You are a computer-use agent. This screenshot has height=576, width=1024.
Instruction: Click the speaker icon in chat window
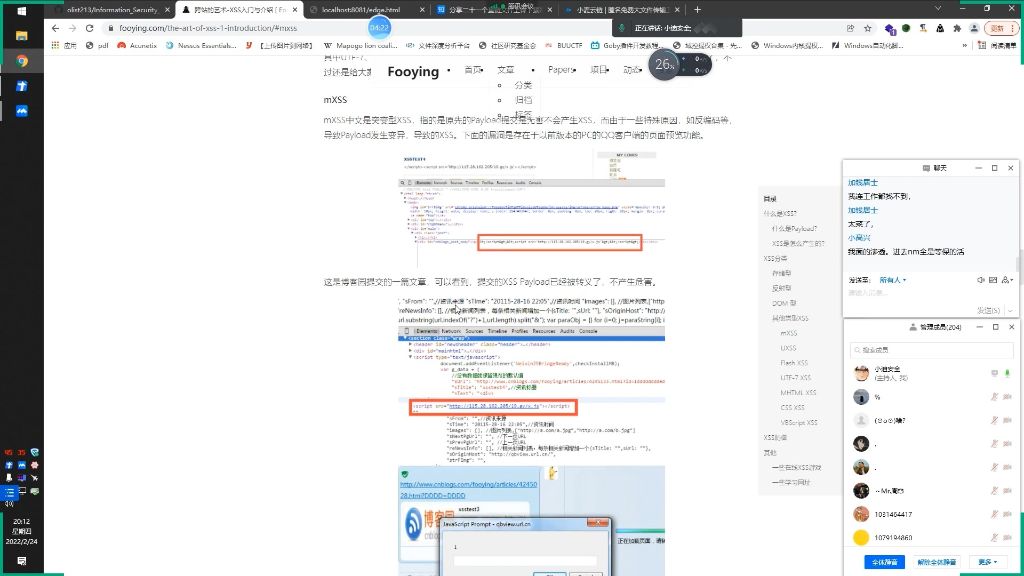[980, 280]
